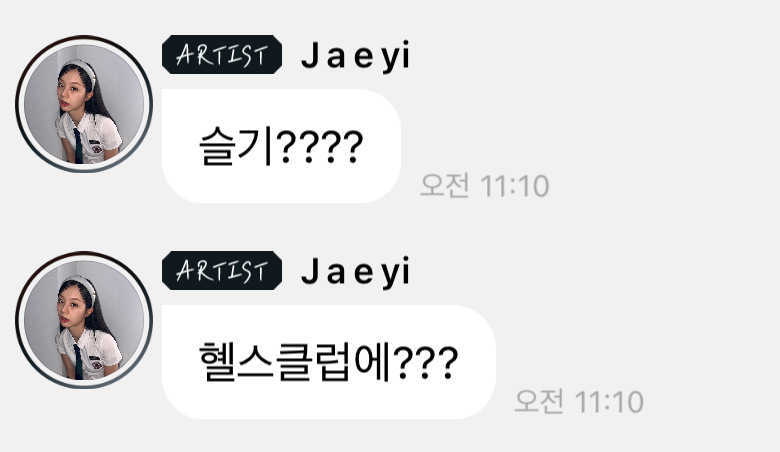The height and width of the screenshot is (452, 780).
Task: Click the 오전 11:10 timestamp beside 헬스클럽에???
Action: pyautogui.click(x=579, y=401)
